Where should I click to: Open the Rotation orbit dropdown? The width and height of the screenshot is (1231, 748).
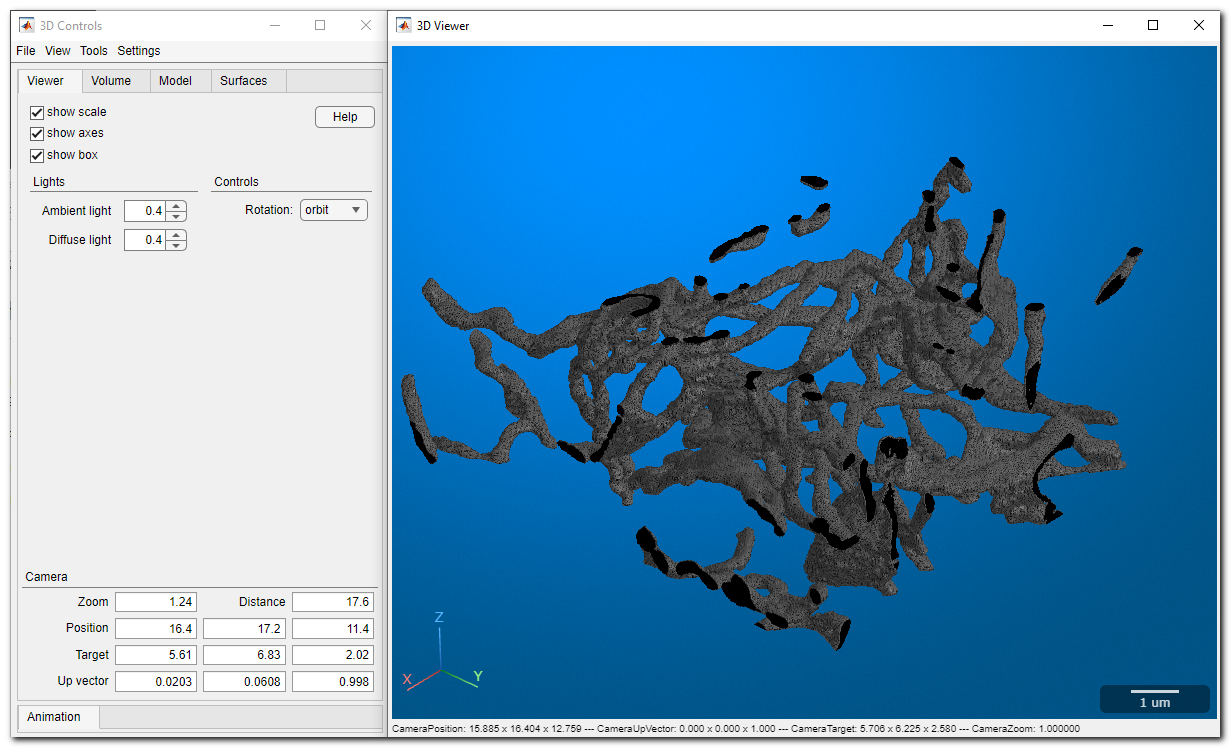tap(334, 210)
